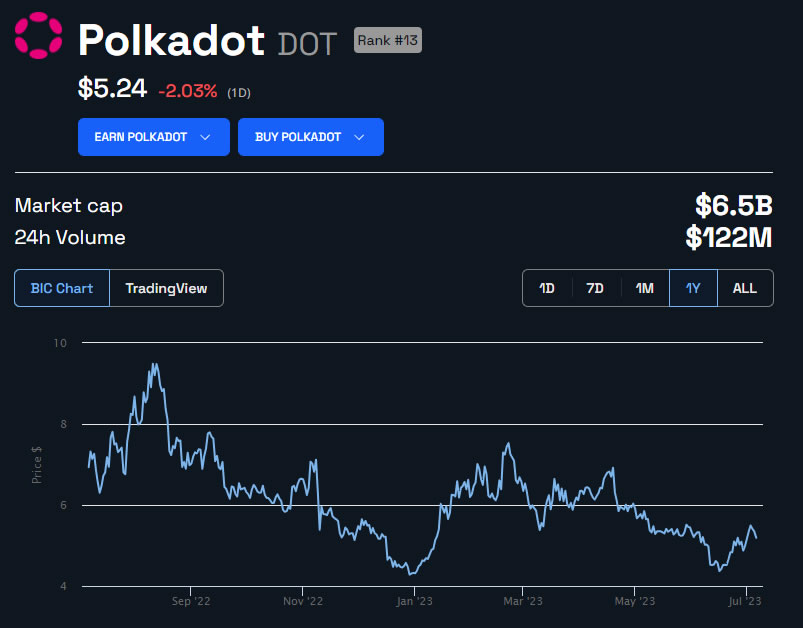Expand the Earn Polkadot dropdown
The height and width of the screenshot is (628, 803).
pos(153,137)
